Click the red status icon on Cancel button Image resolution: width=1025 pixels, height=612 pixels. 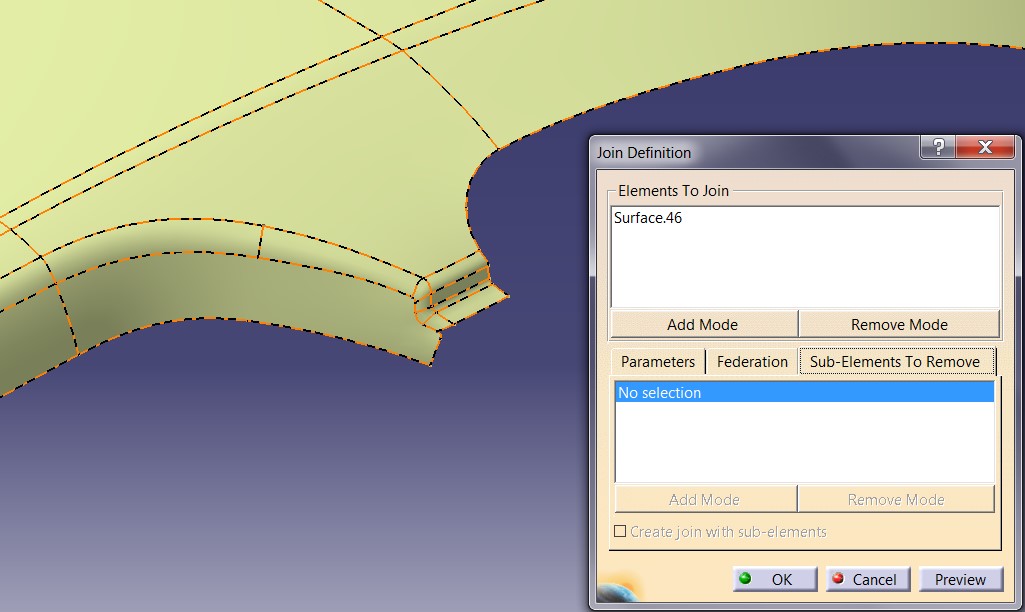click(838, 579)
